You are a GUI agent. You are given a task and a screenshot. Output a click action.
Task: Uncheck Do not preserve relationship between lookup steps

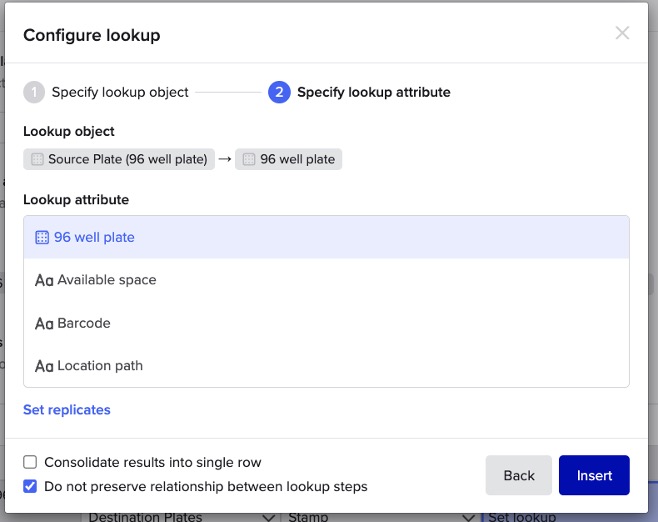pyautogui.click(x=30, y=487)
